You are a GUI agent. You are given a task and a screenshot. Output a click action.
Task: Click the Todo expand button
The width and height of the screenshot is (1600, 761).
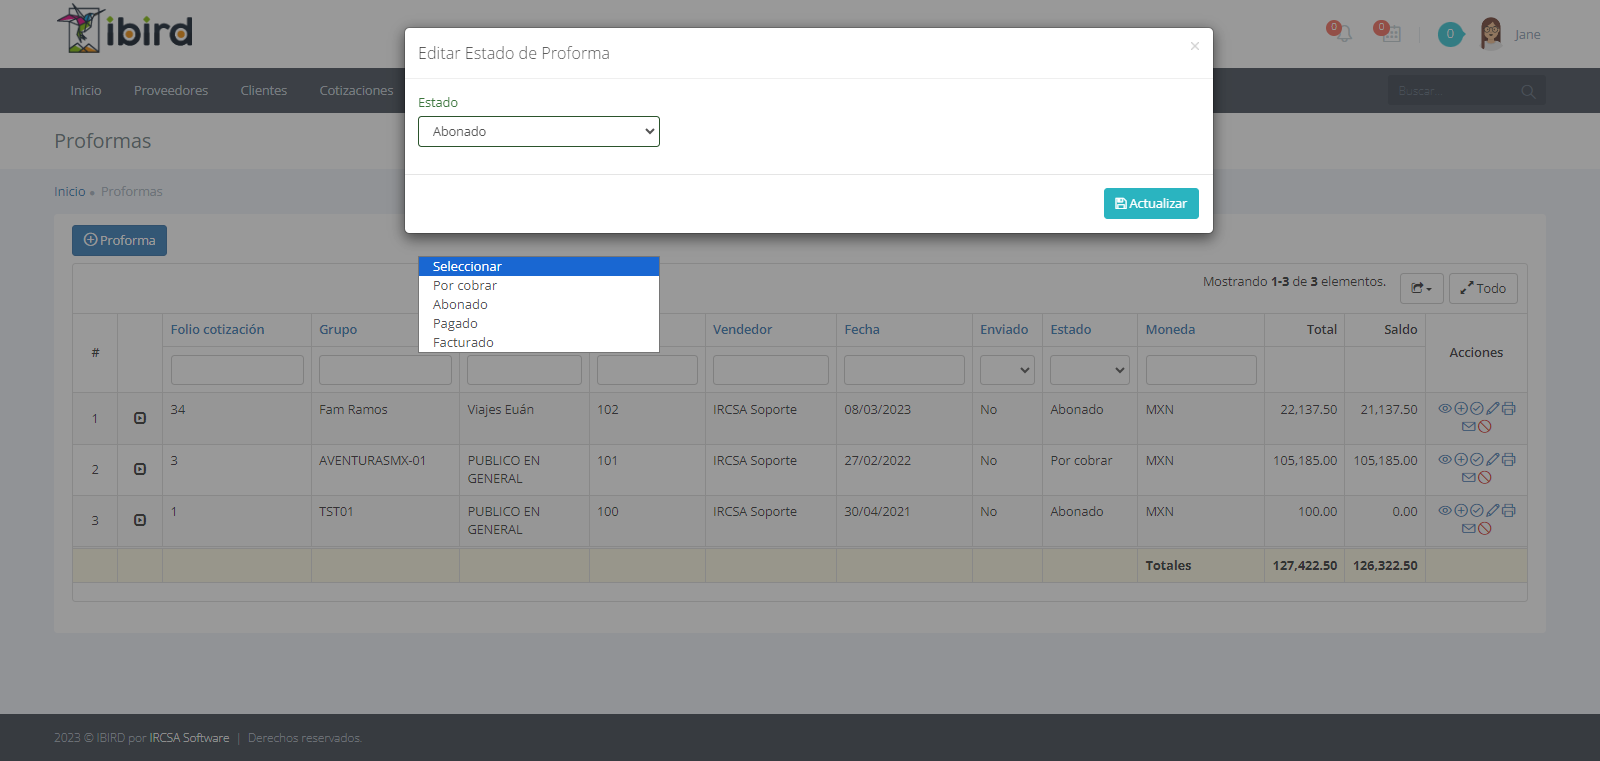pos(1483,288)
